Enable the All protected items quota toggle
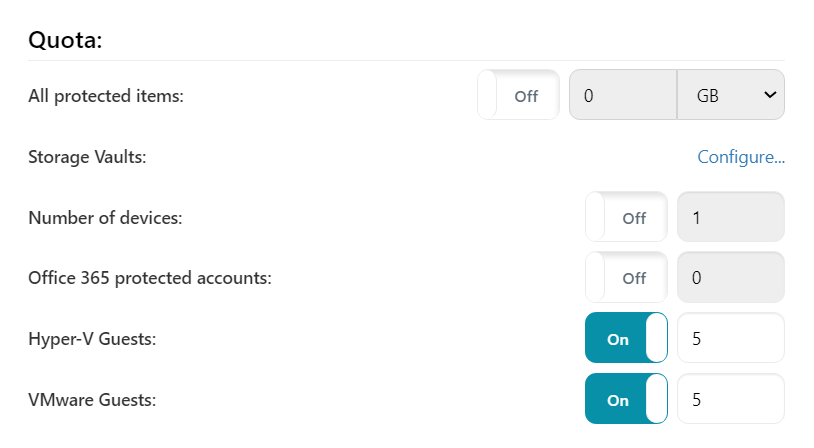The width and height of the screenshot is (814, 448). [x=518, y=96]
